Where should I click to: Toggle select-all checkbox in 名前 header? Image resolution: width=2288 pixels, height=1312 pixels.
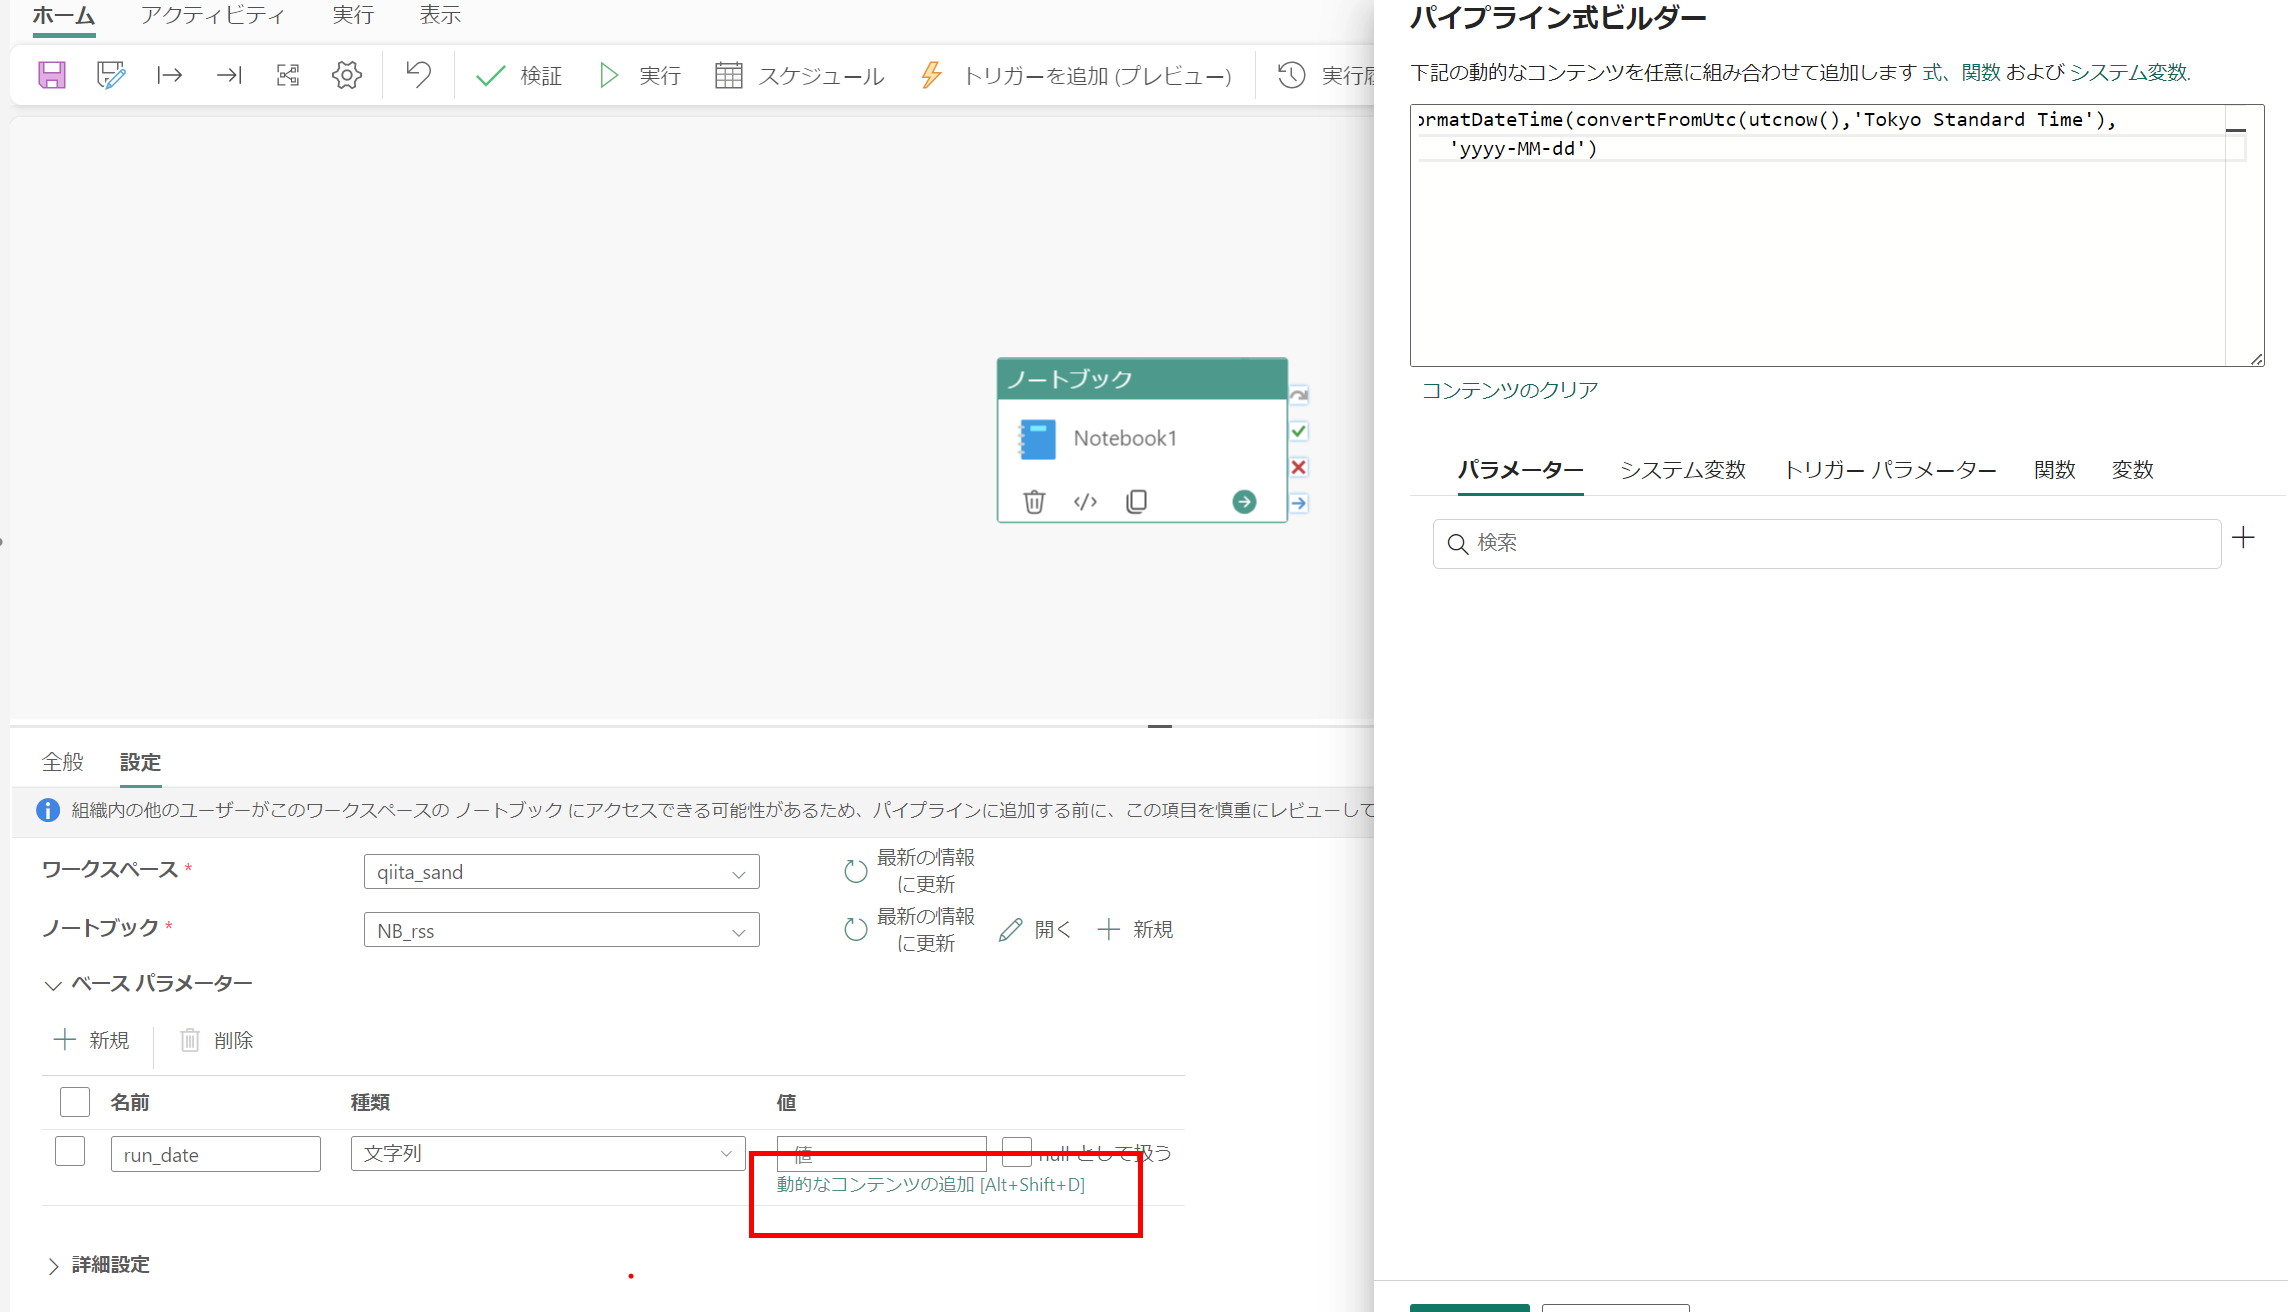(75, 1102)
